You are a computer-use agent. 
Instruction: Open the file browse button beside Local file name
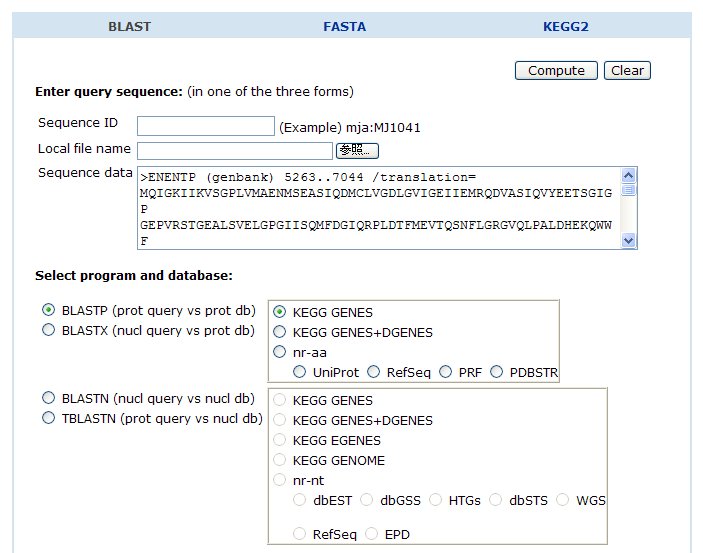(x=357, y=151)
